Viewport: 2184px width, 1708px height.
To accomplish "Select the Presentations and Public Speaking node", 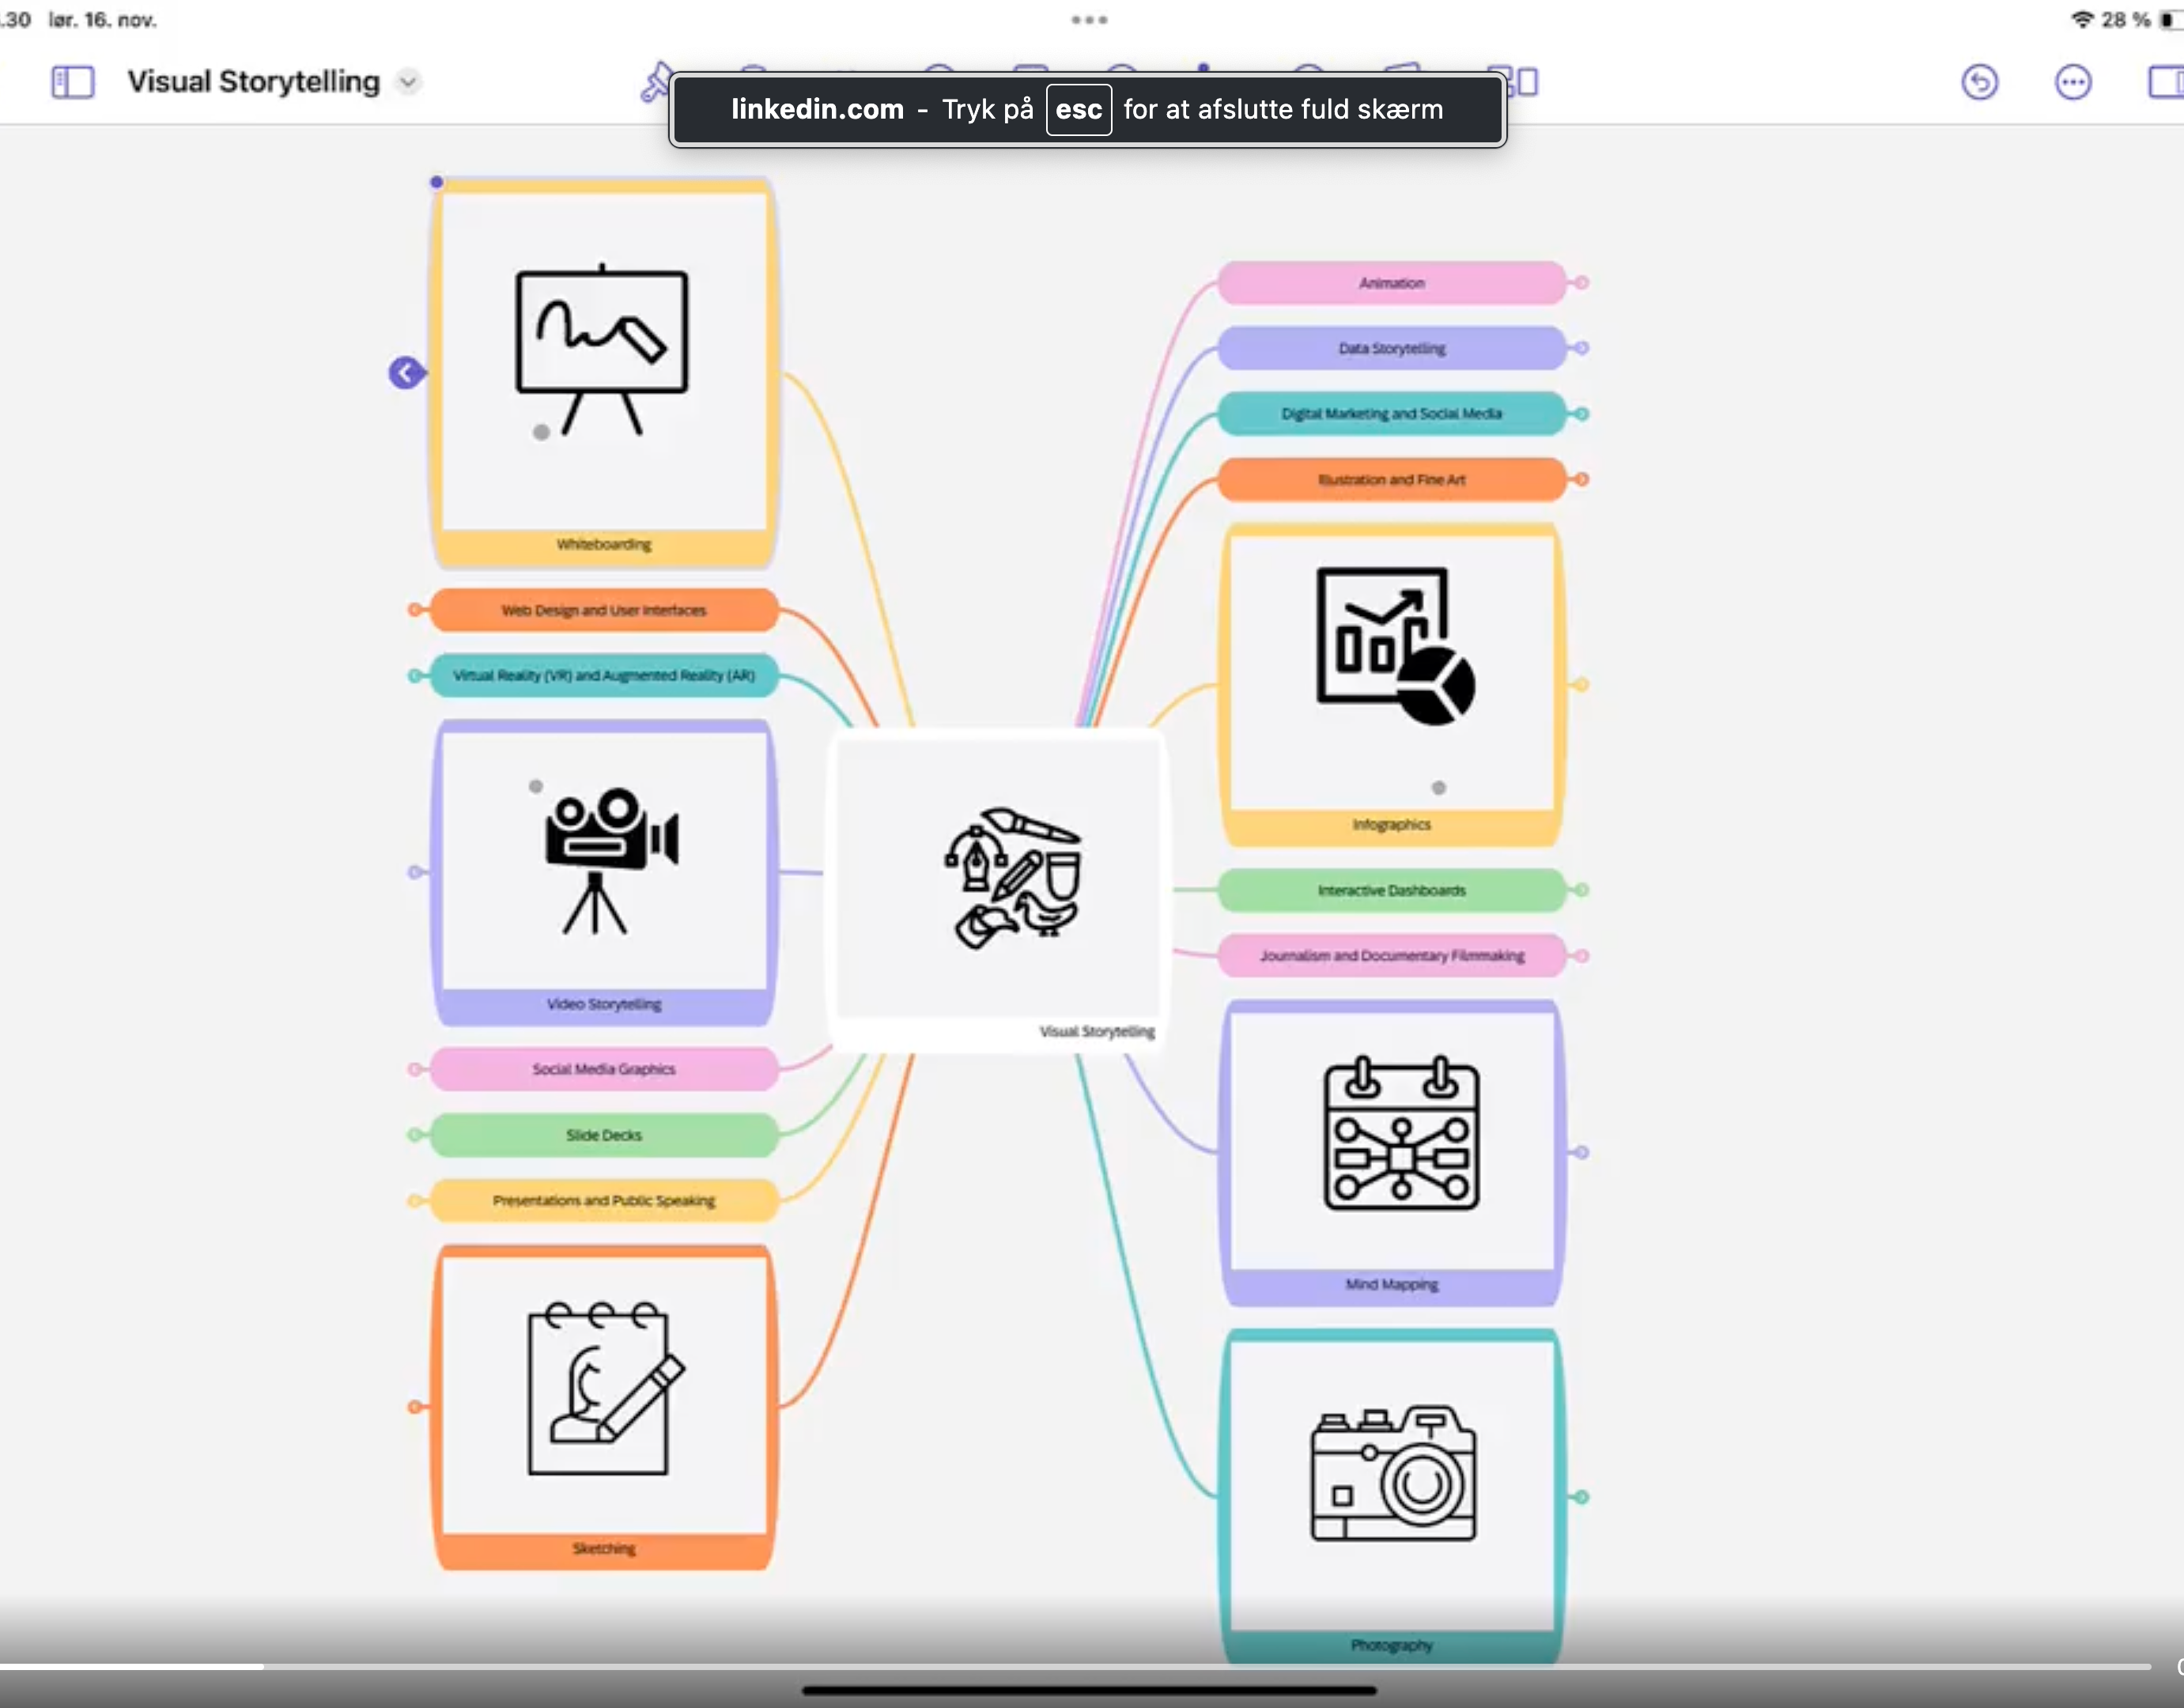I will 604,1200.
